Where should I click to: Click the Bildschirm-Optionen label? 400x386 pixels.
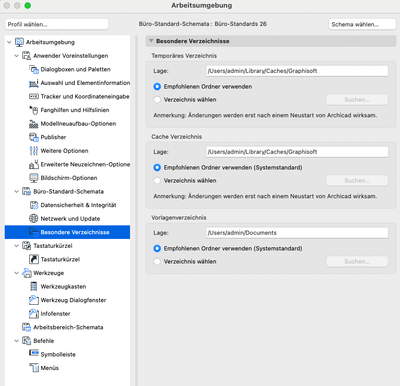(69, 178)
